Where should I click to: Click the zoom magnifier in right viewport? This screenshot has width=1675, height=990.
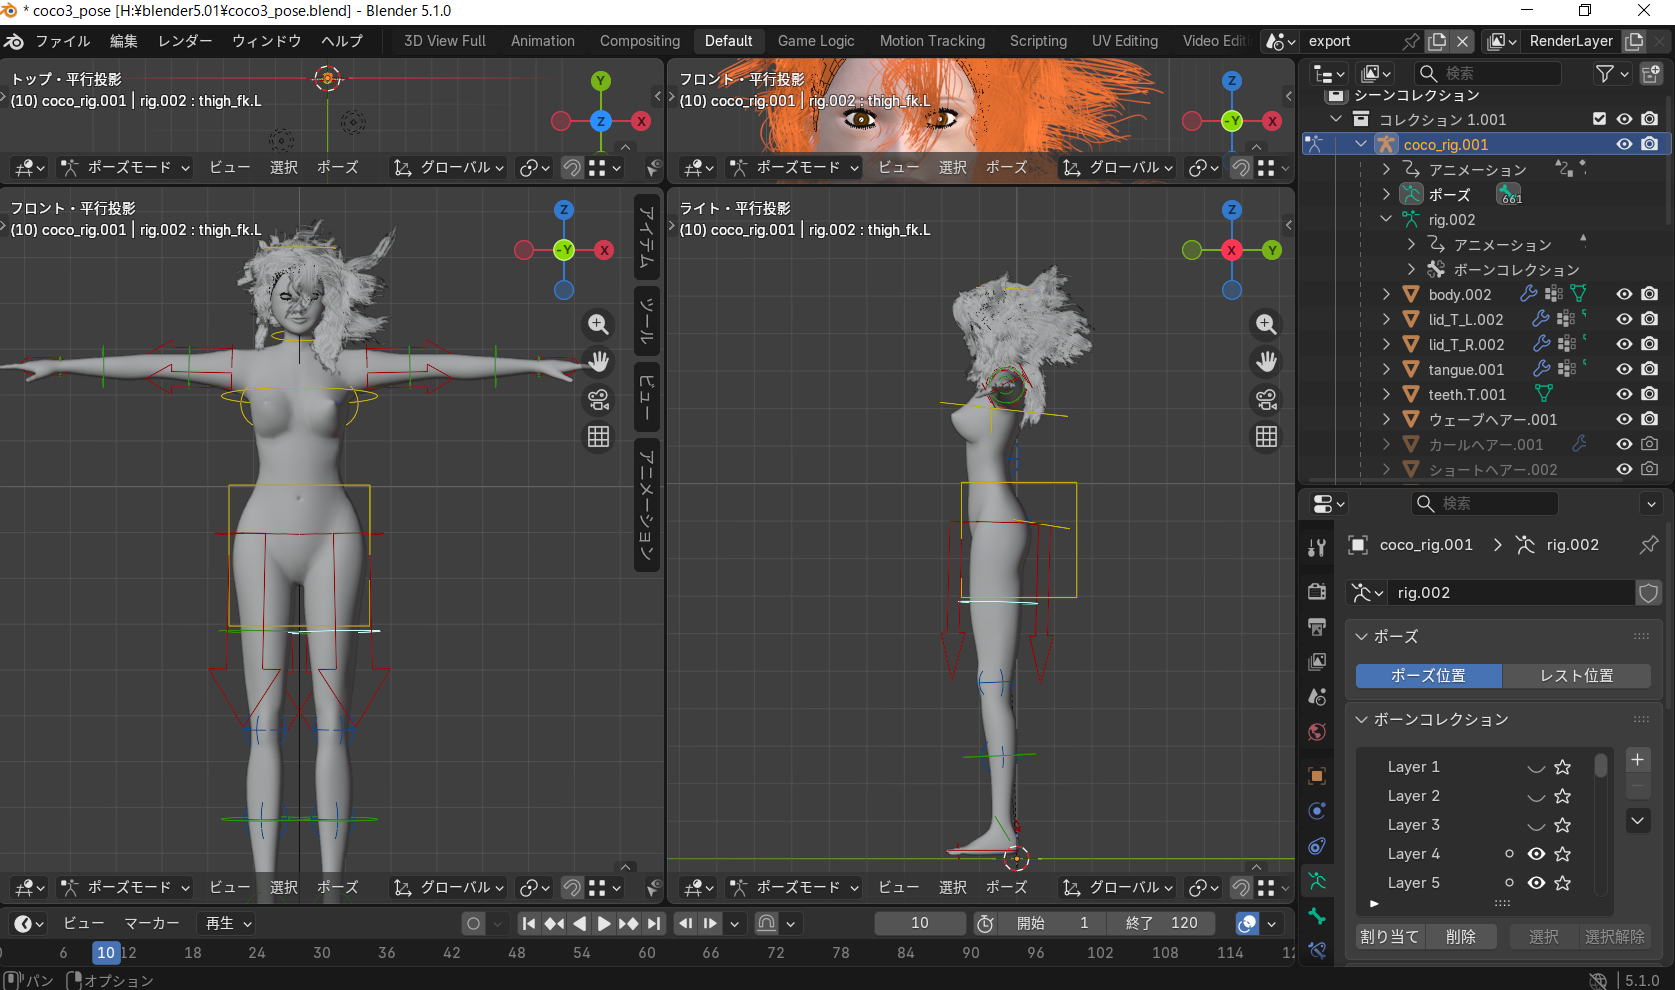click(x=1266, y=324)
